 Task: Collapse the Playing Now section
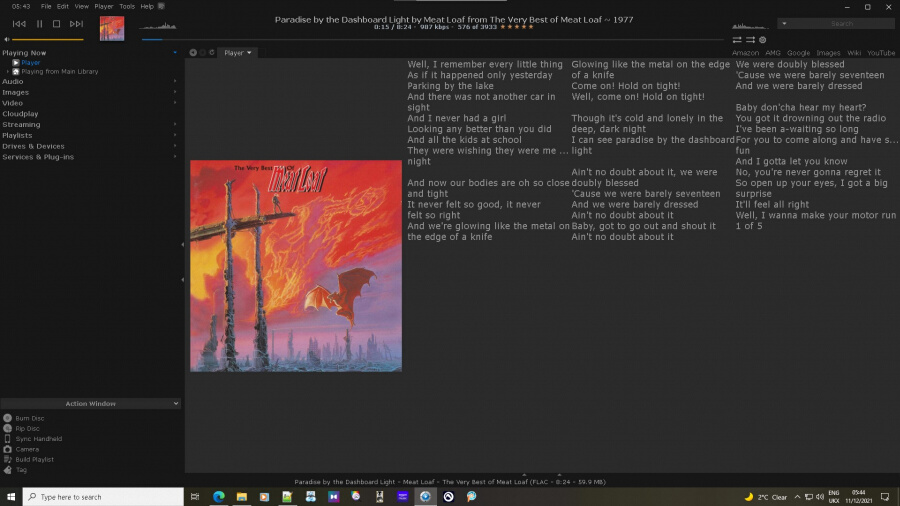[x=175, y=53]
